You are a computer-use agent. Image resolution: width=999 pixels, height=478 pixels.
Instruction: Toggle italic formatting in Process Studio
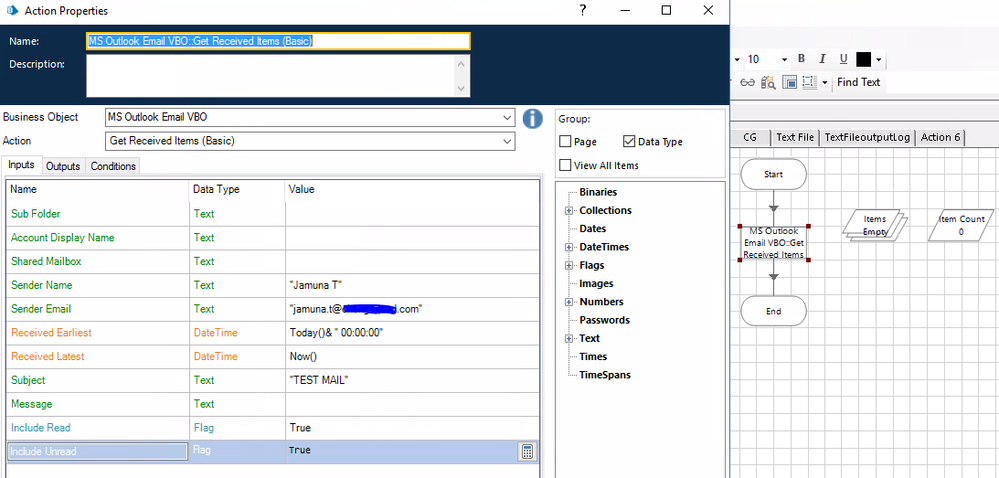pos(822,59)
